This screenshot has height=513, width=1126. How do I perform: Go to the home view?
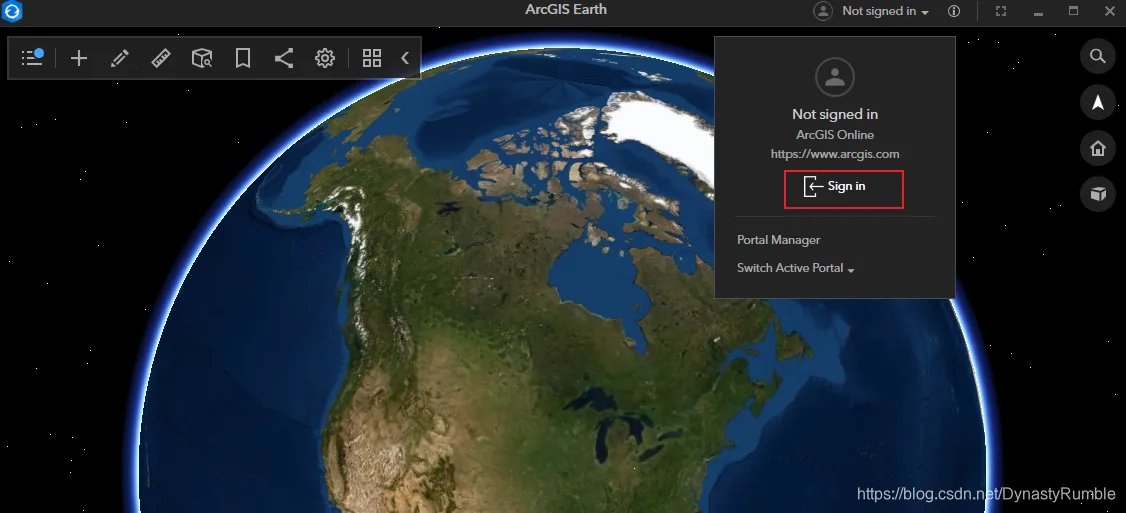point(1097,149)
